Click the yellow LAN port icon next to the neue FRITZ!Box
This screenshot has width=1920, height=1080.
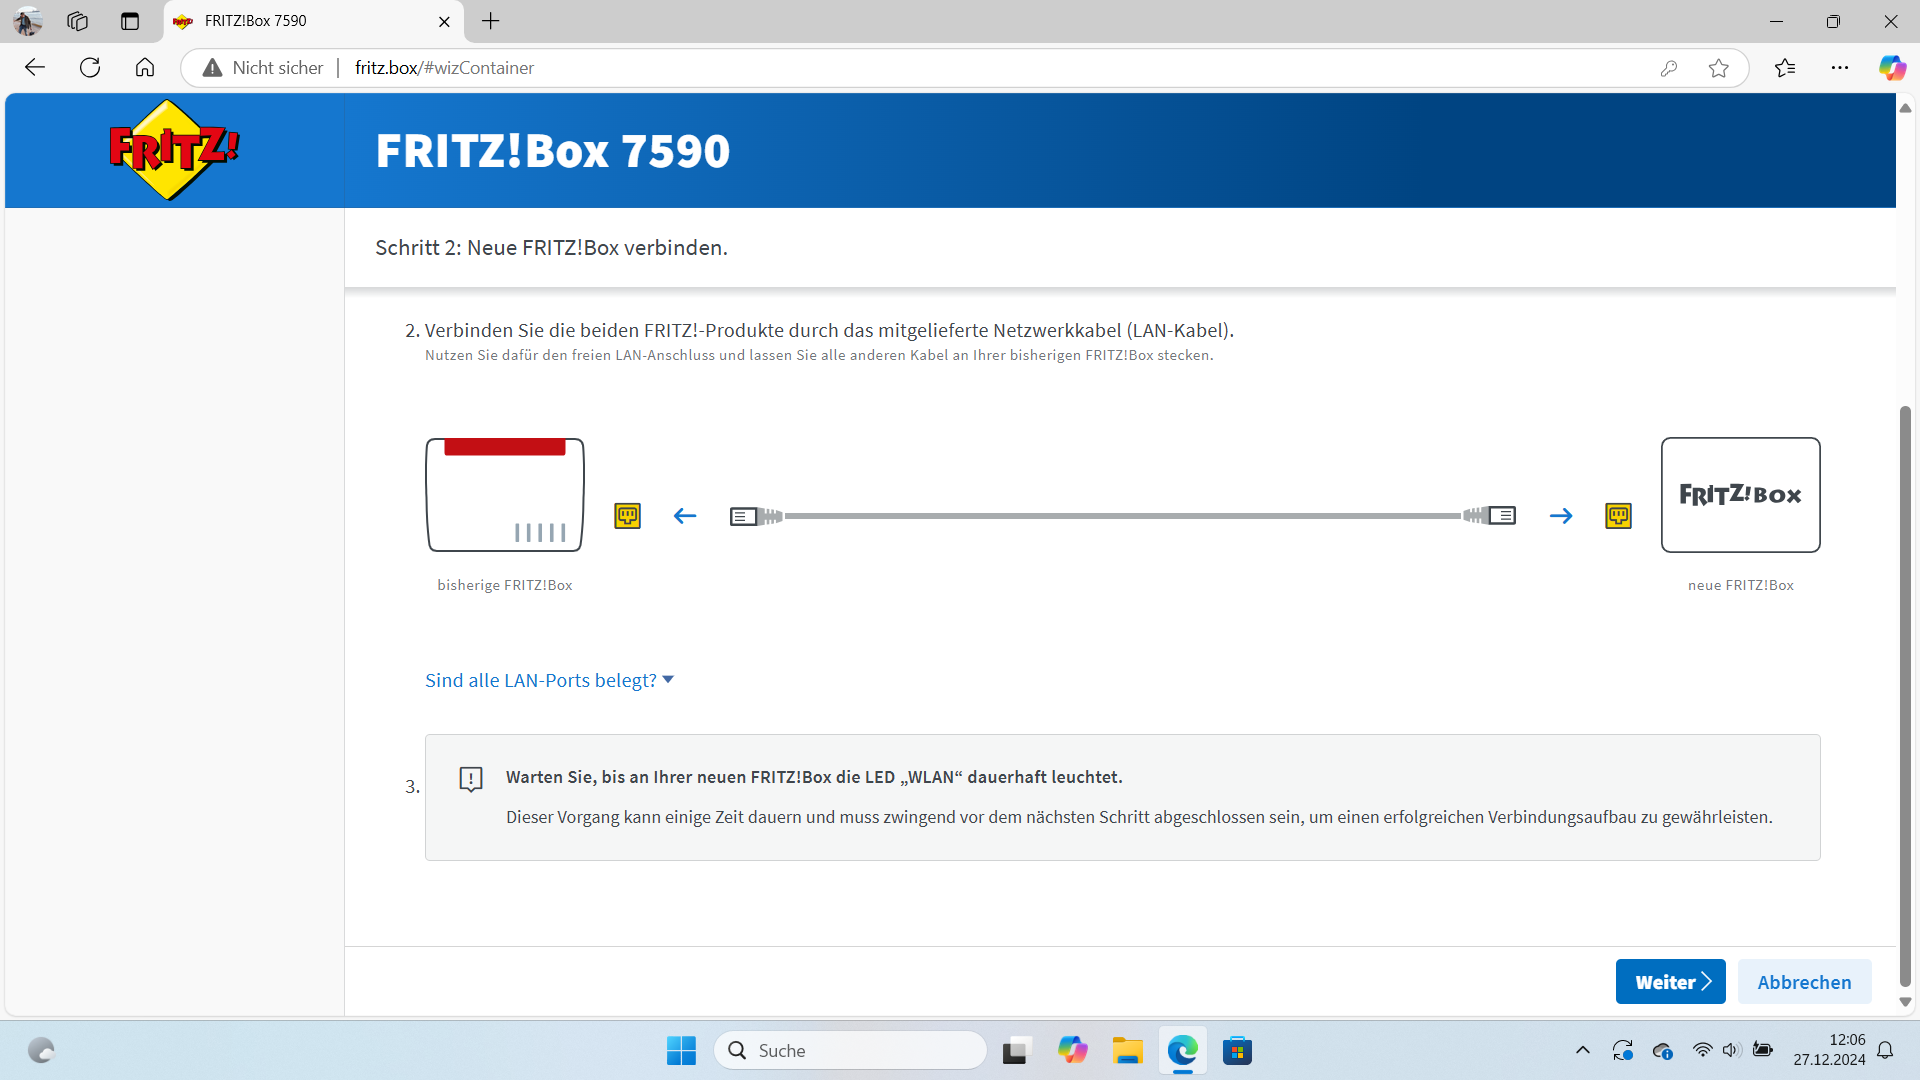click(1618, 516)
